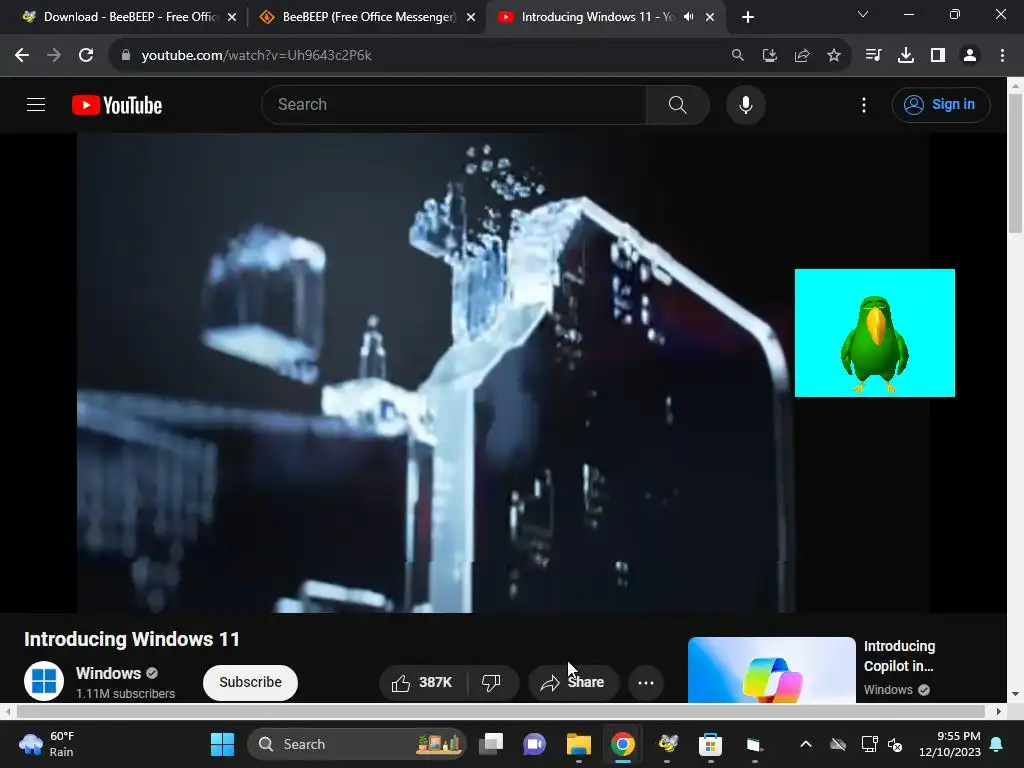Click the scroll down arrow of page
Viewport: 1024px width, 768px height.
pyautogui.click(x=1015, y=694)
